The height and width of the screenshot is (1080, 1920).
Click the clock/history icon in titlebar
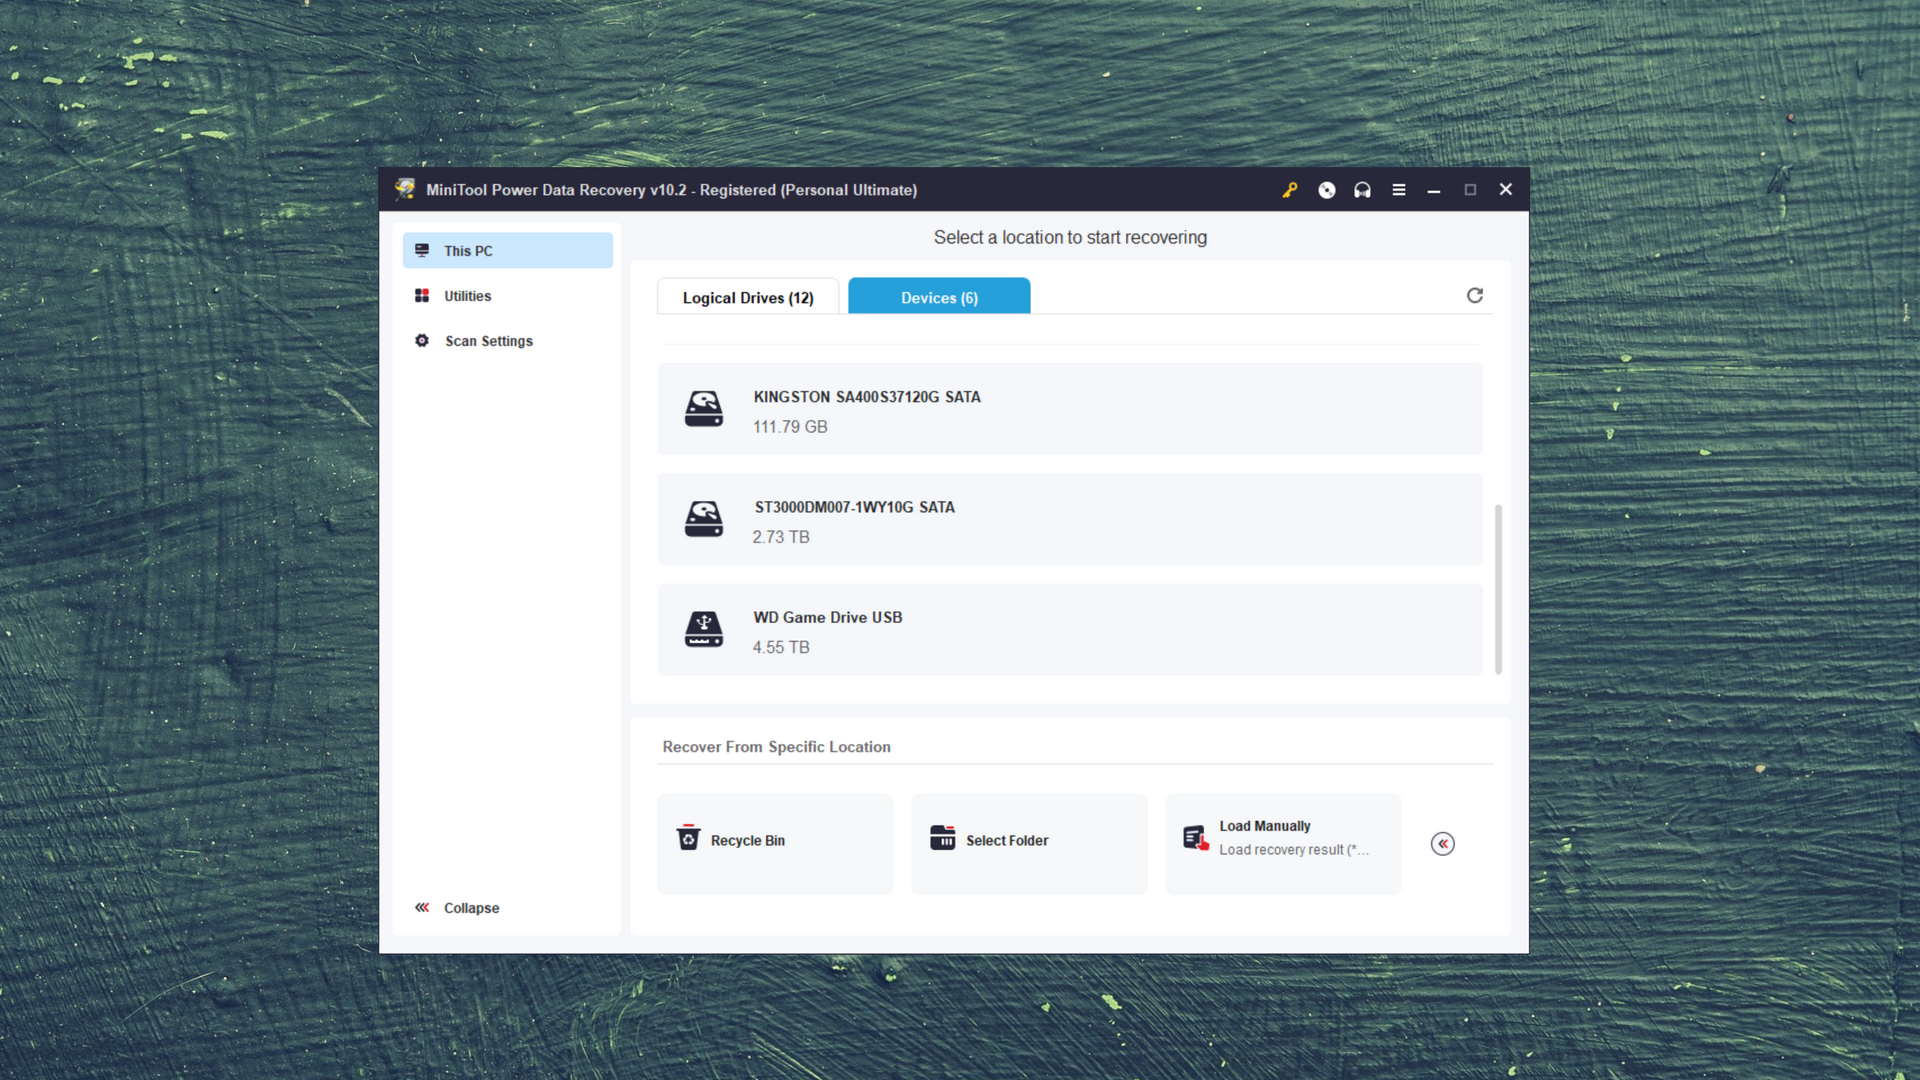coord(1327,190)
